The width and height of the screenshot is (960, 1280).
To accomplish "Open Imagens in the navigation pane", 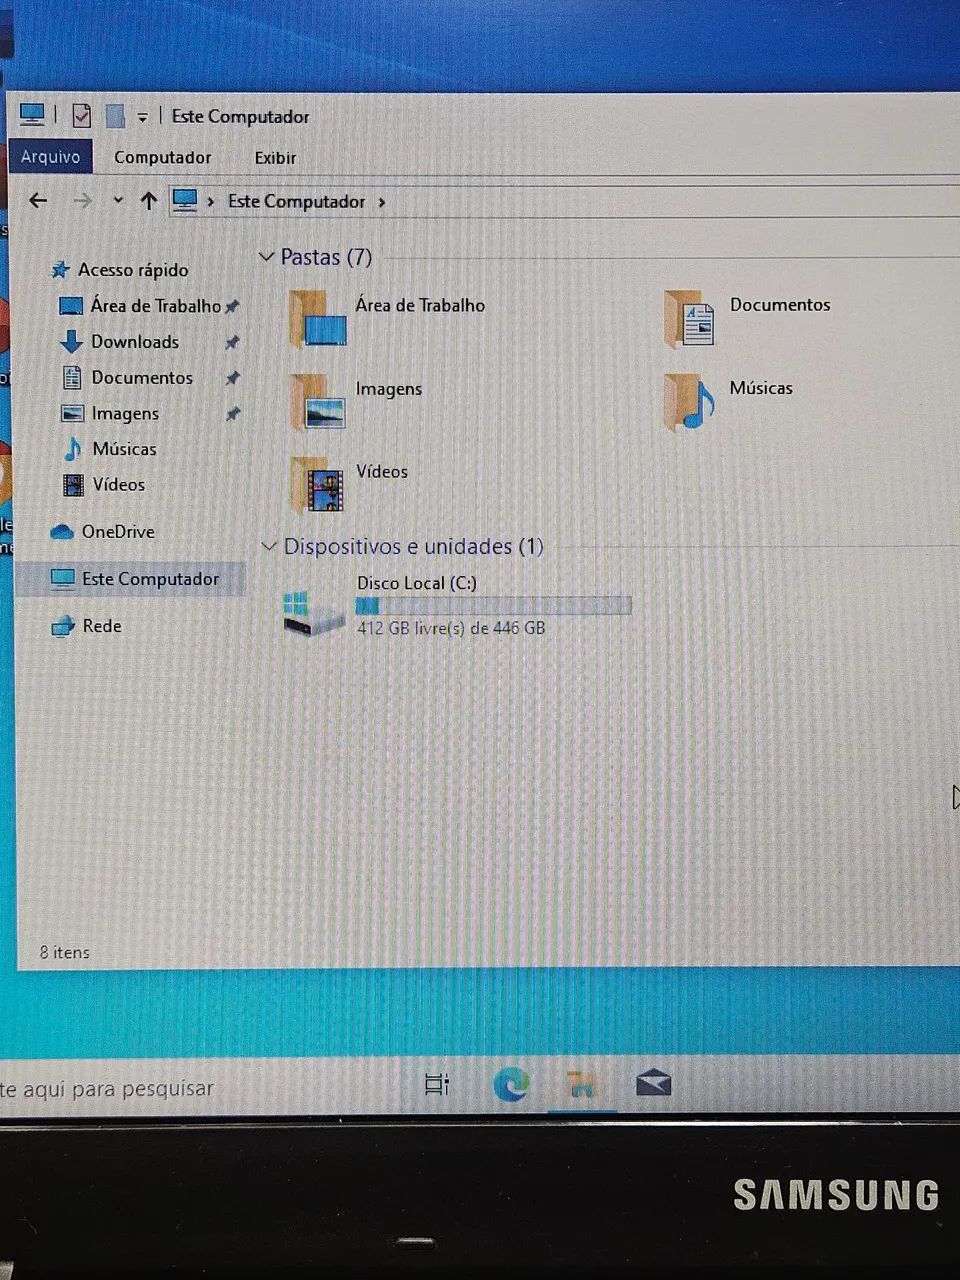I will pyautogui.click(x=125, y=414).
